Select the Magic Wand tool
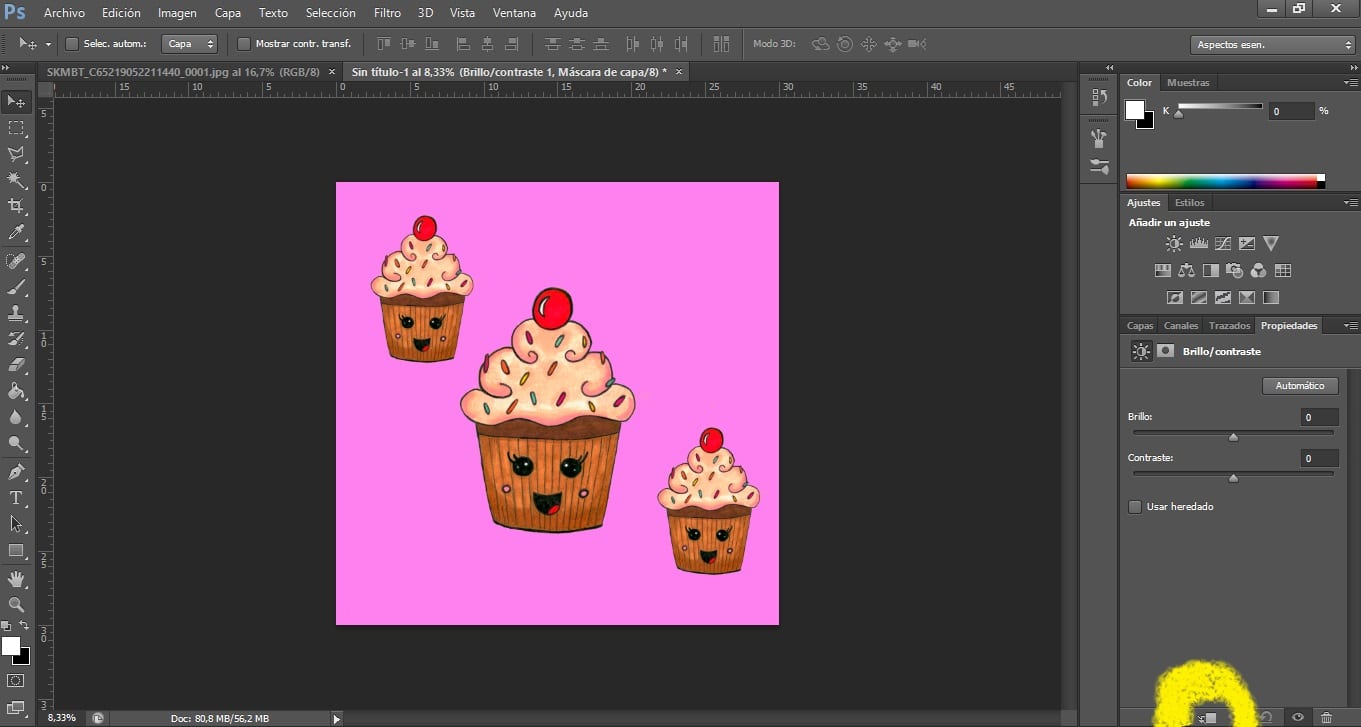1361x727 pixels. [x=16, y=180]
